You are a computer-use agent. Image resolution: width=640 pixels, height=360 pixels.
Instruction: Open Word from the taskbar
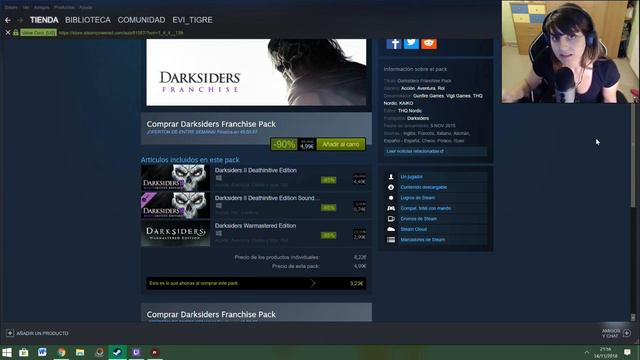coord(42,352)
